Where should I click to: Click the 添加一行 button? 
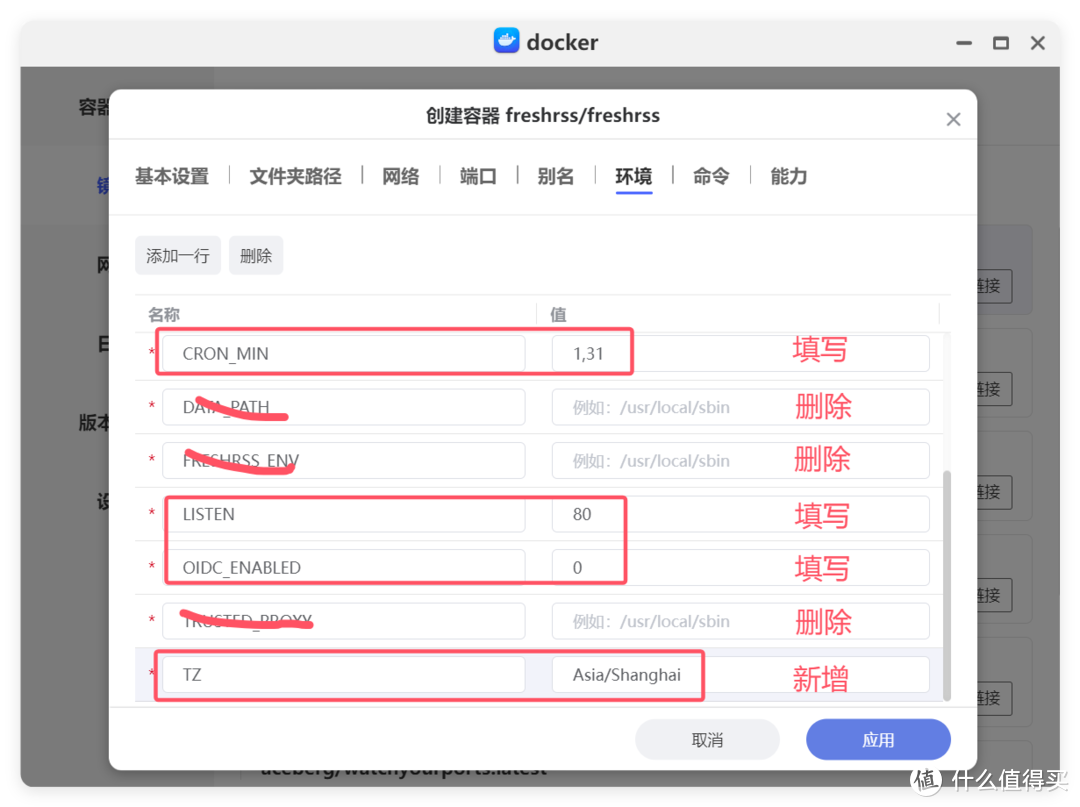[177, 255]
